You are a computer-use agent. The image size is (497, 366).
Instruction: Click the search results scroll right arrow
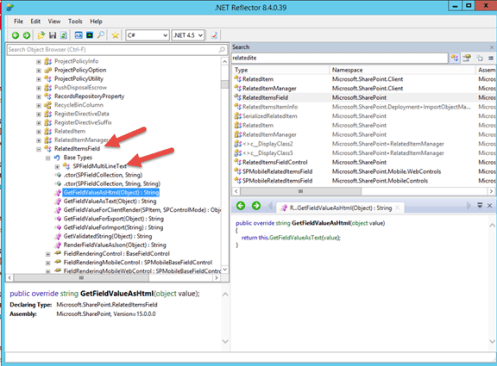tap(491, 191)
